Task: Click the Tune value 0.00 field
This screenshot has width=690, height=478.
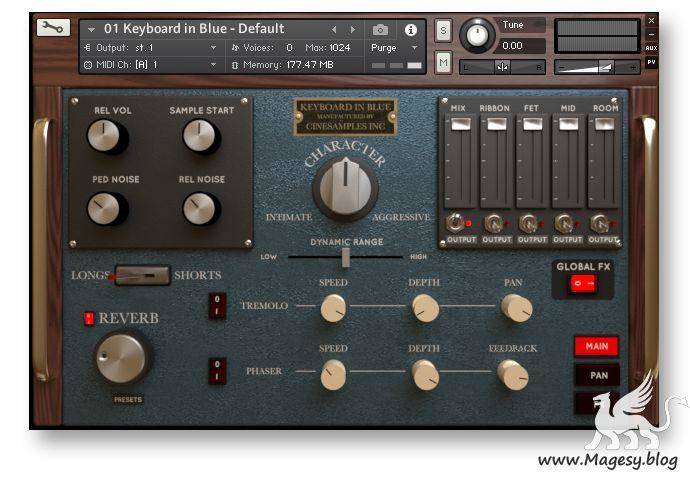Action: (x=520, y=46)
